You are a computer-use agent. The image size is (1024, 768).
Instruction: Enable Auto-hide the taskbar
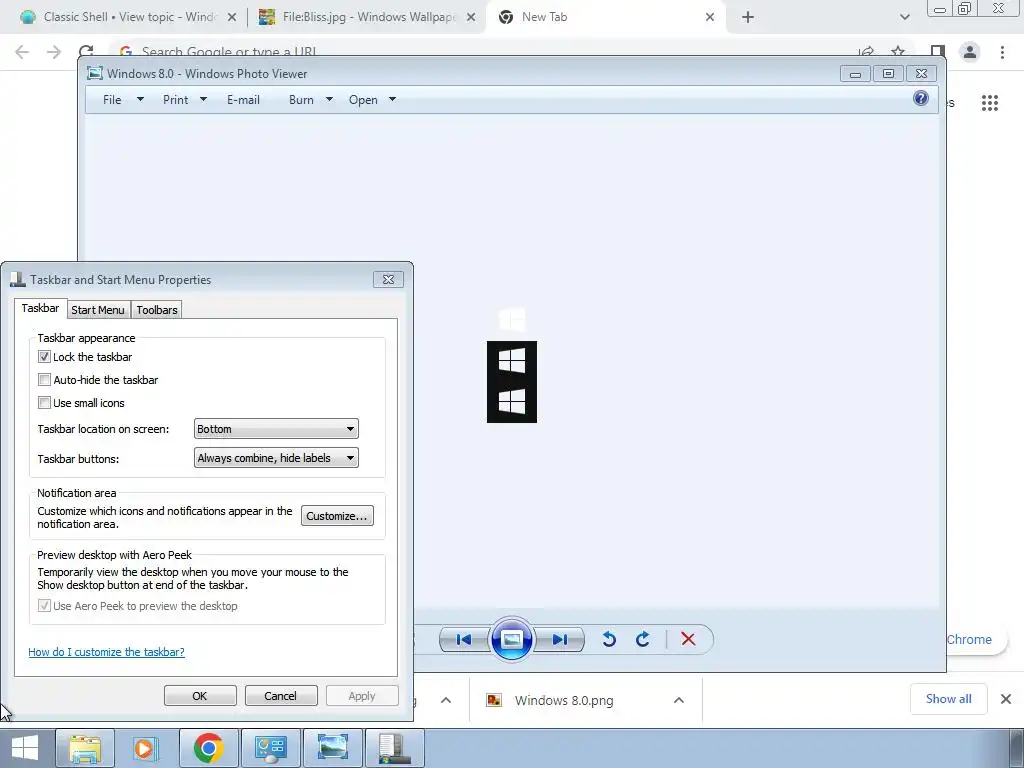44,379
